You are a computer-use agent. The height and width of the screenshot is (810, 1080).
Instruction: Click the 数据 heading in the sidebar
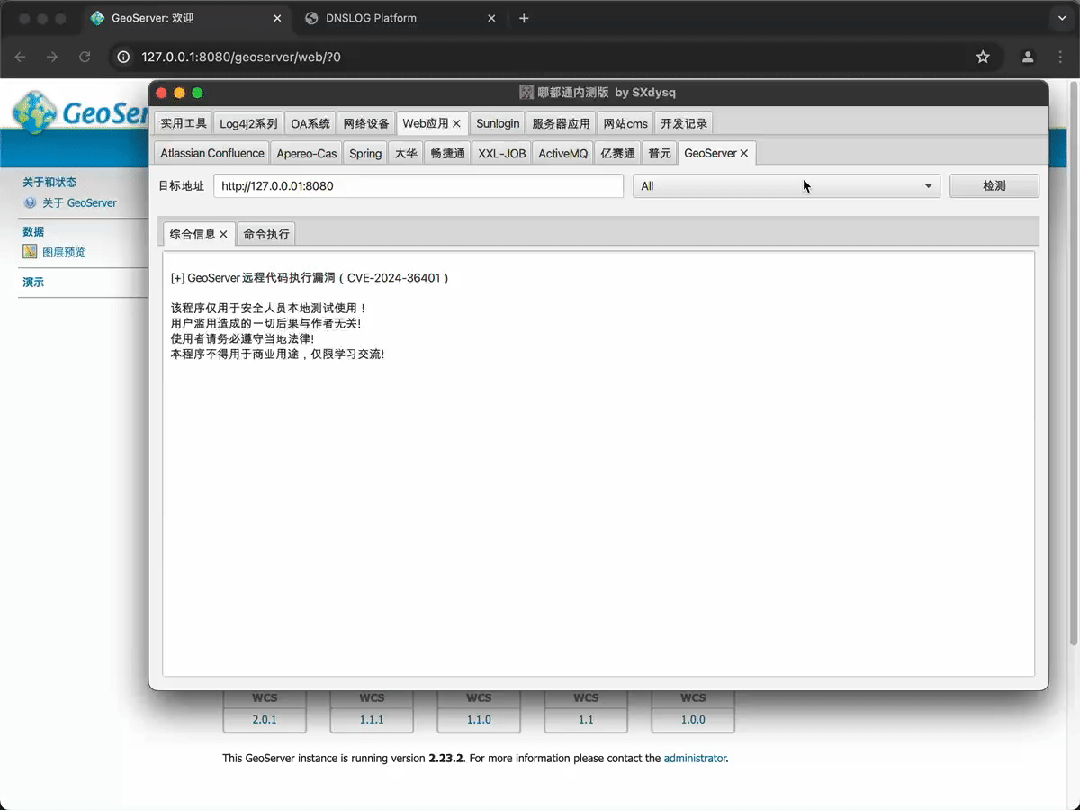[33, 232]
